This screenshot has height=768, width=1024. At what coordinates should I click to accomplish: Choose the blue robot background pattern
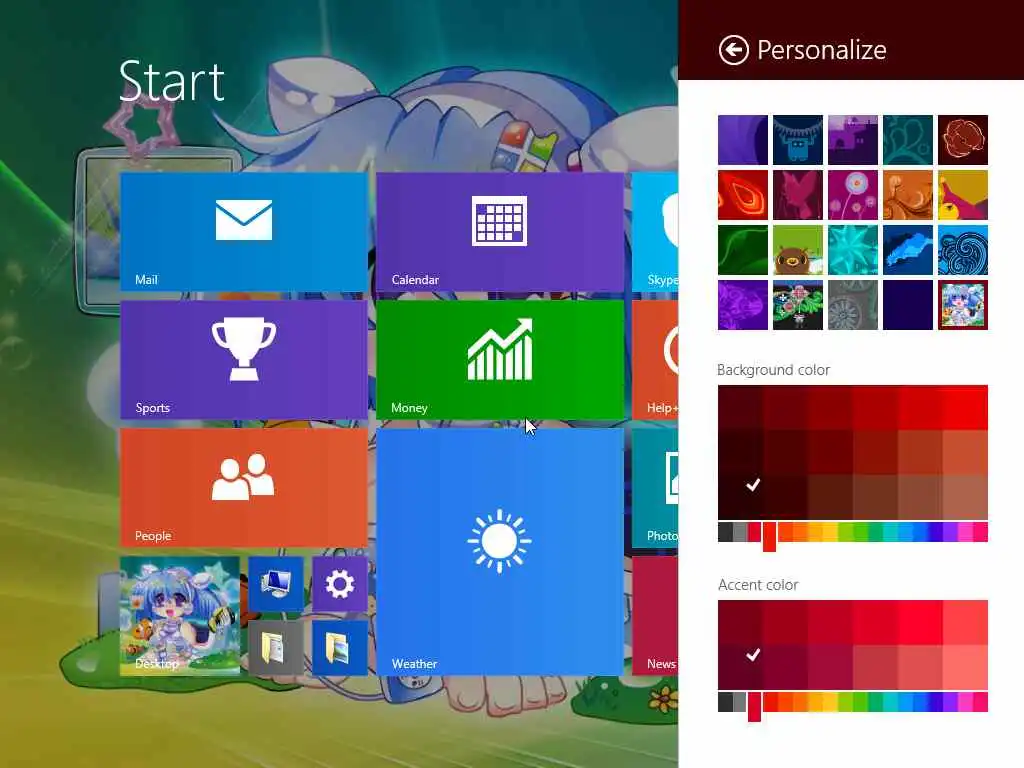click(798, 140)
